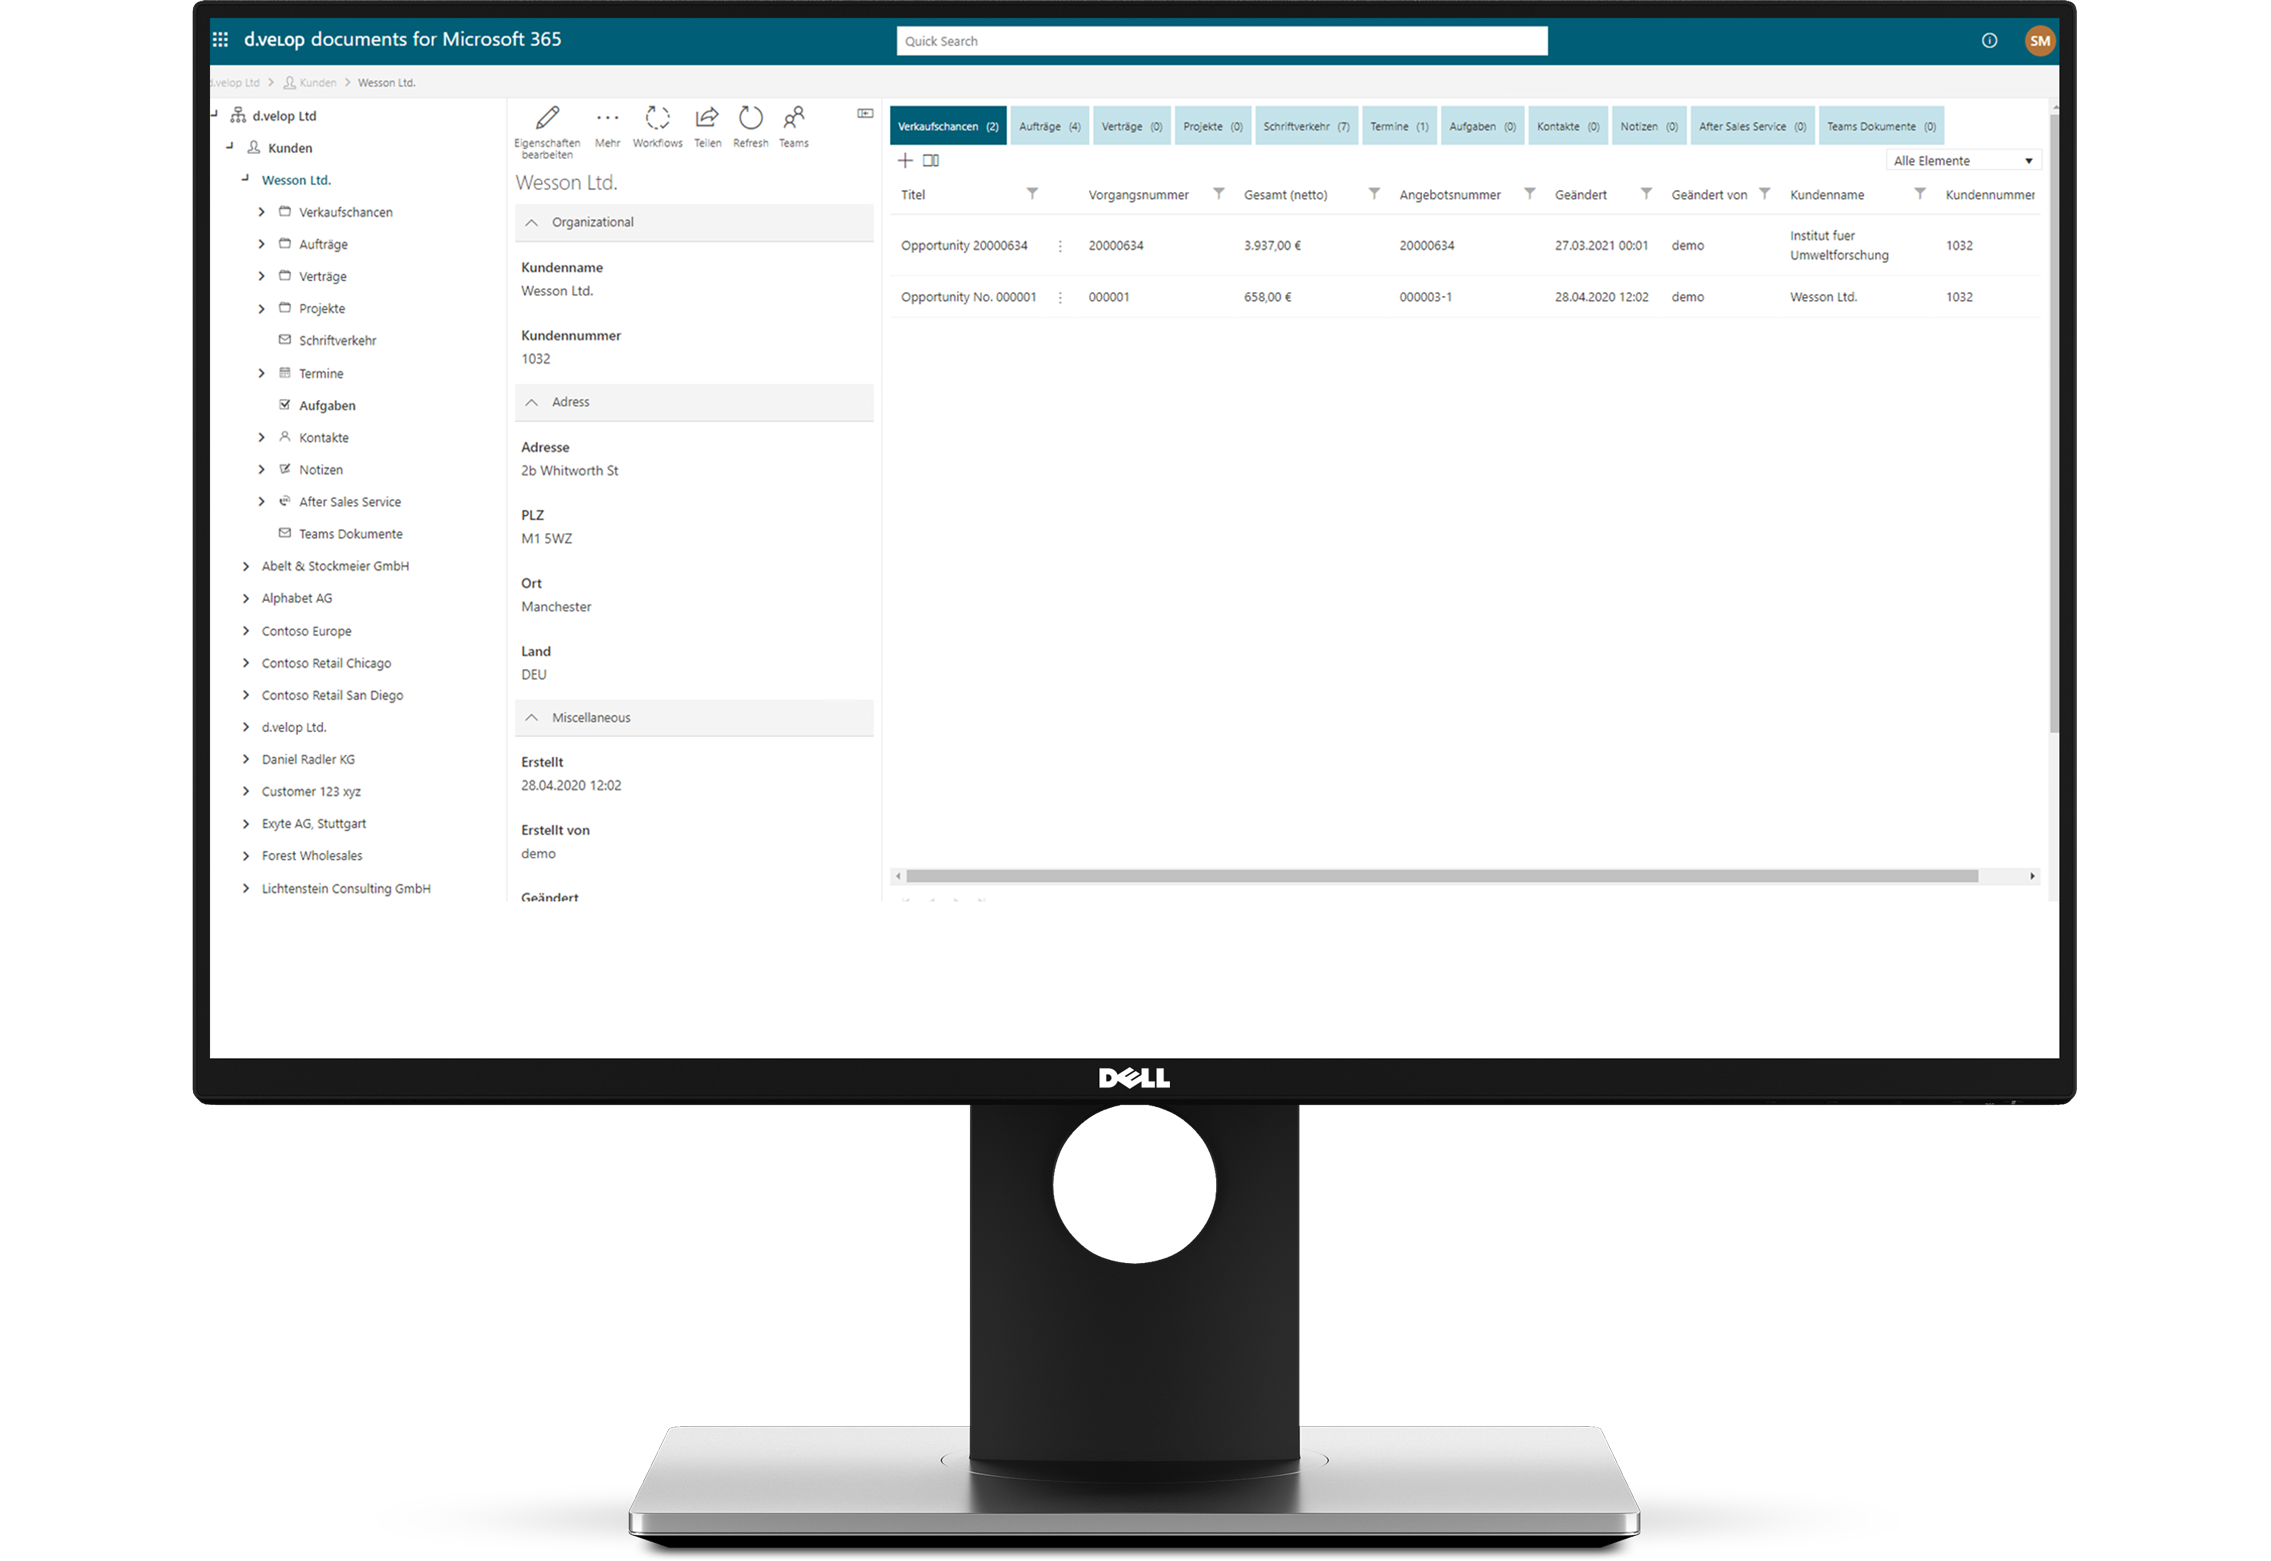2271x1561 pixels.
Task: Click d.velop Ltd organization tree icon
Action: click(238, 115)
